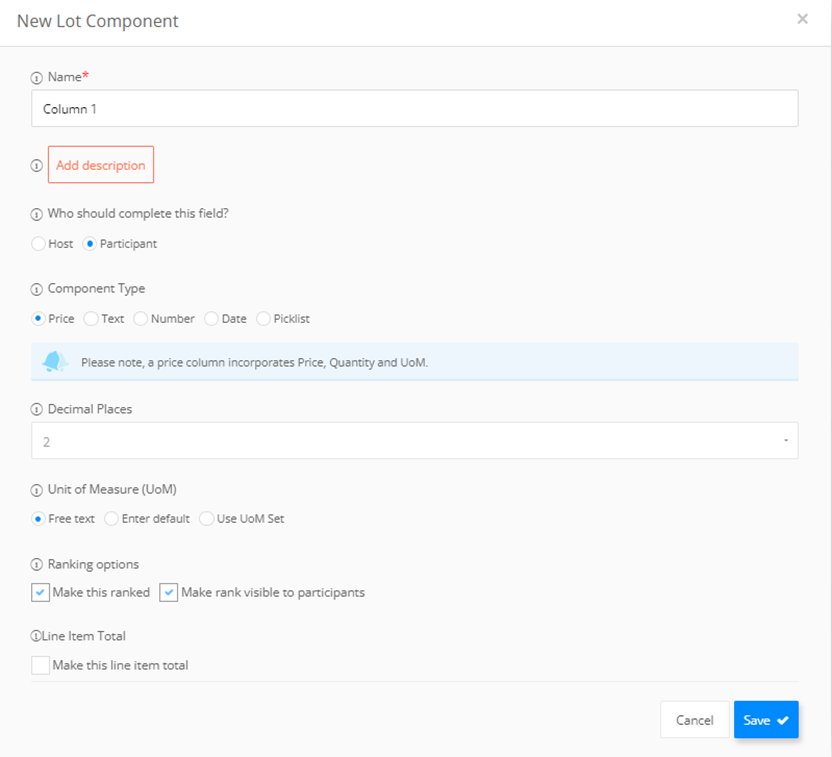832x757 pixels.
Task: Click the Save button
Action: tap(766, 720)
